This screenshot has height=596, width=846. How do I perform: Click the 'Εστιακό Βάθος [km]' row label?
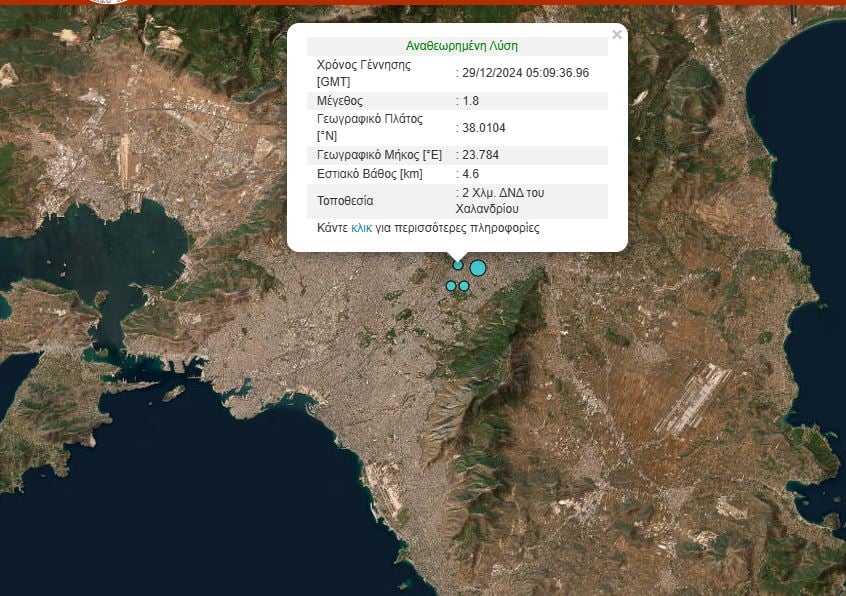369,174
